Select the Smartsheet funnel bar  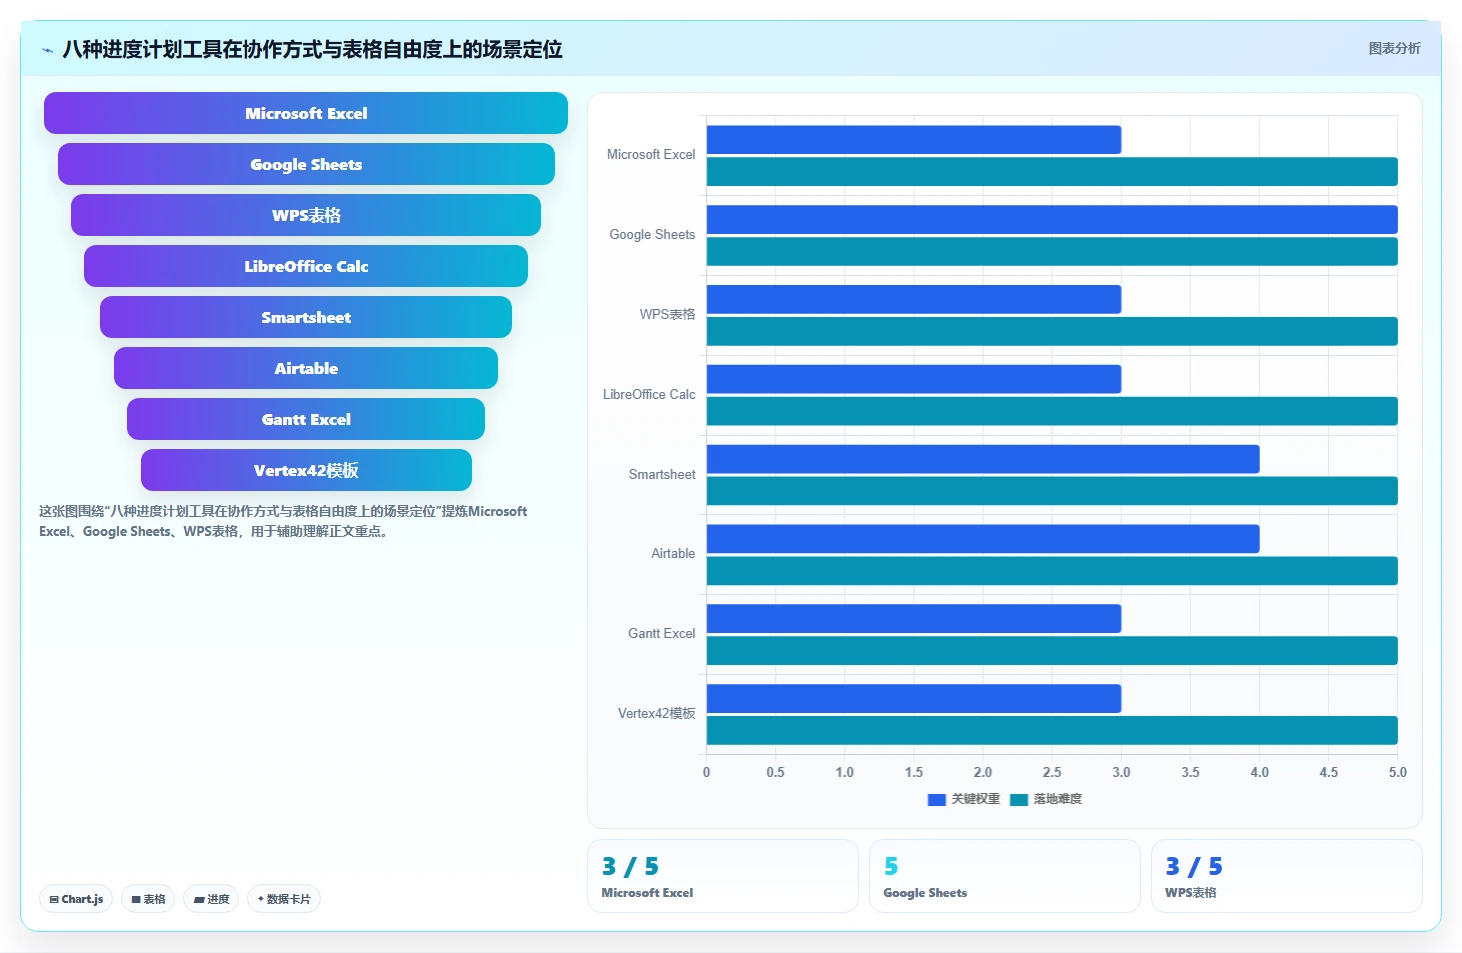(x=306, y=317)
